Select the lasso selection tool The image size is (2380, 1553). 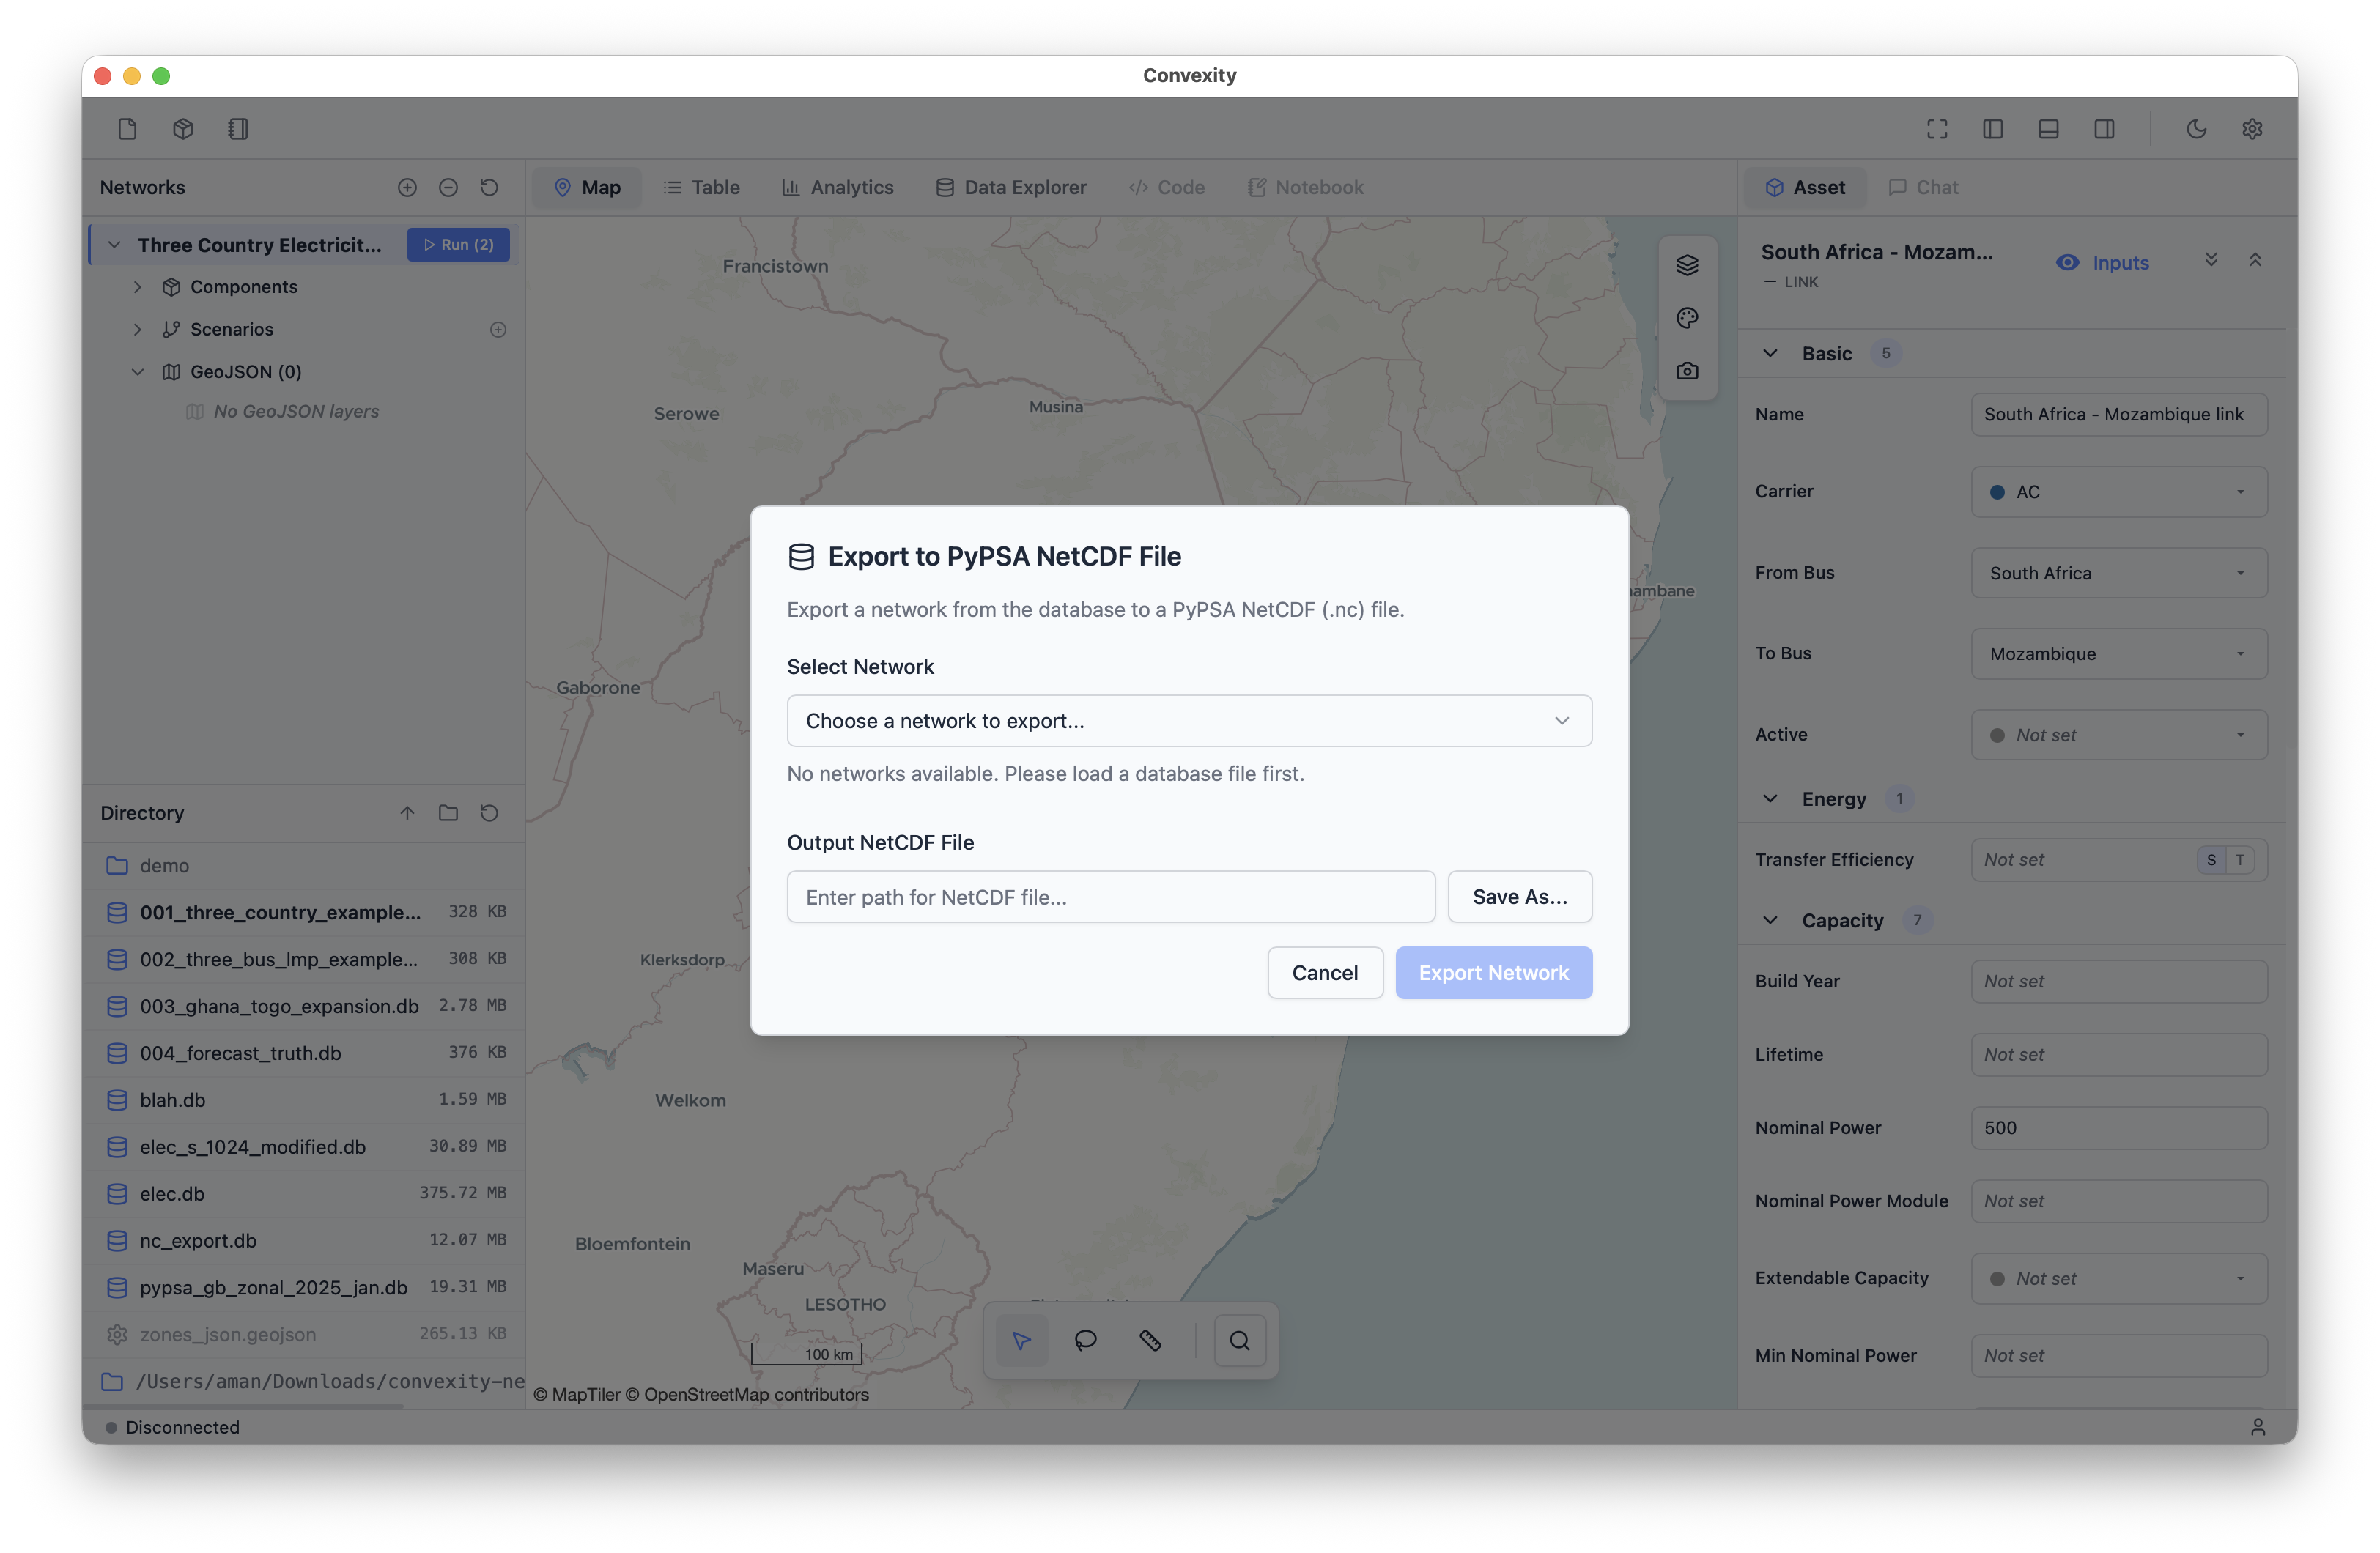[1085, 1340]
